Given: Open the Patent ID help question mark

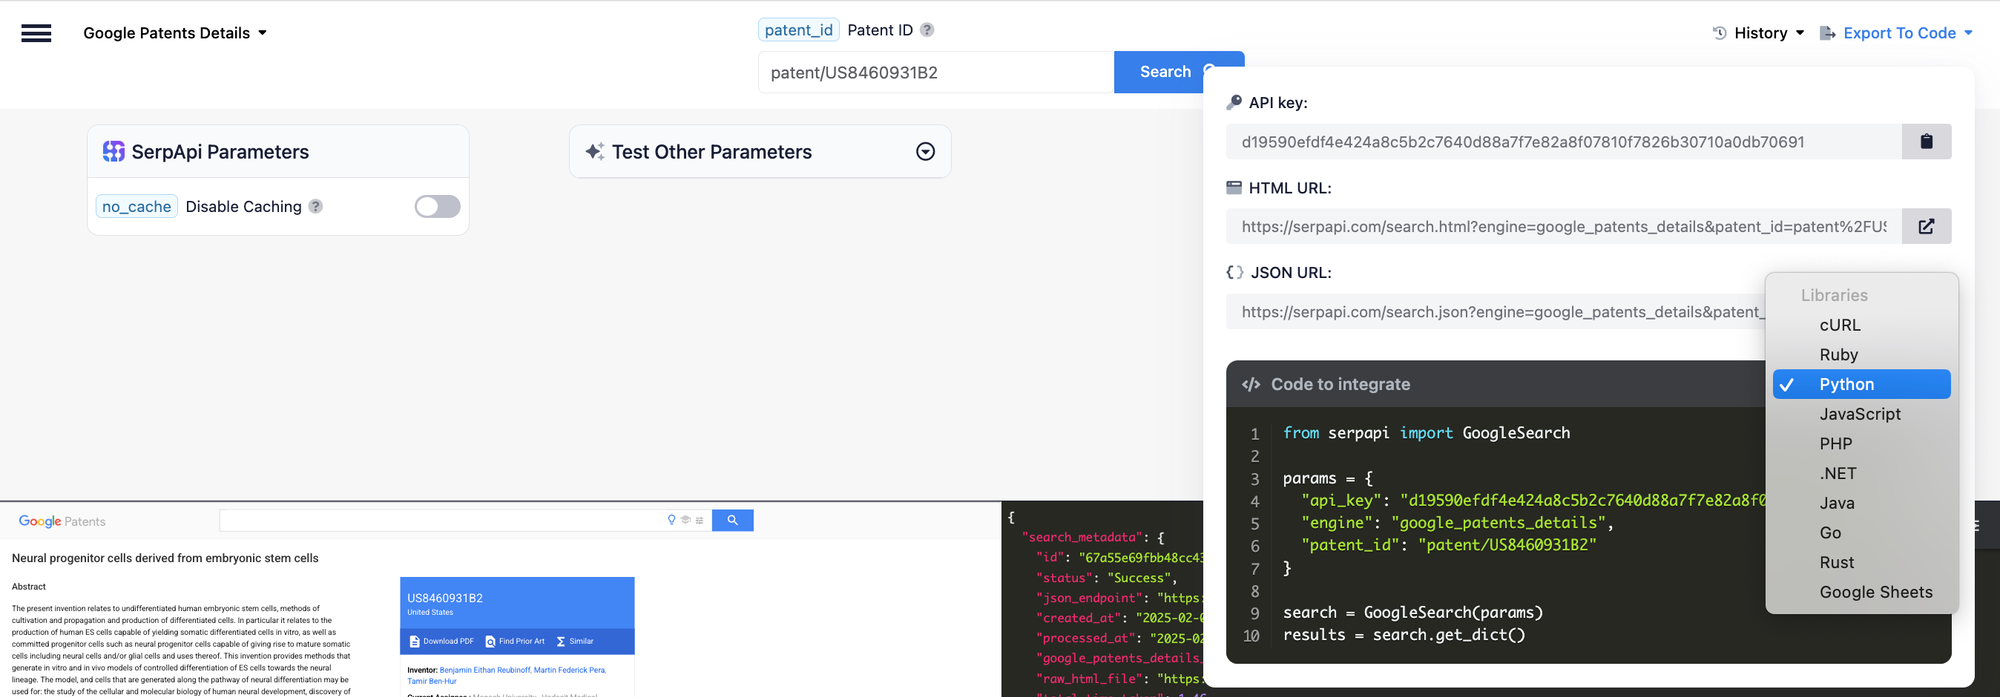Looking at the screenshot, I should click(927, 30).
